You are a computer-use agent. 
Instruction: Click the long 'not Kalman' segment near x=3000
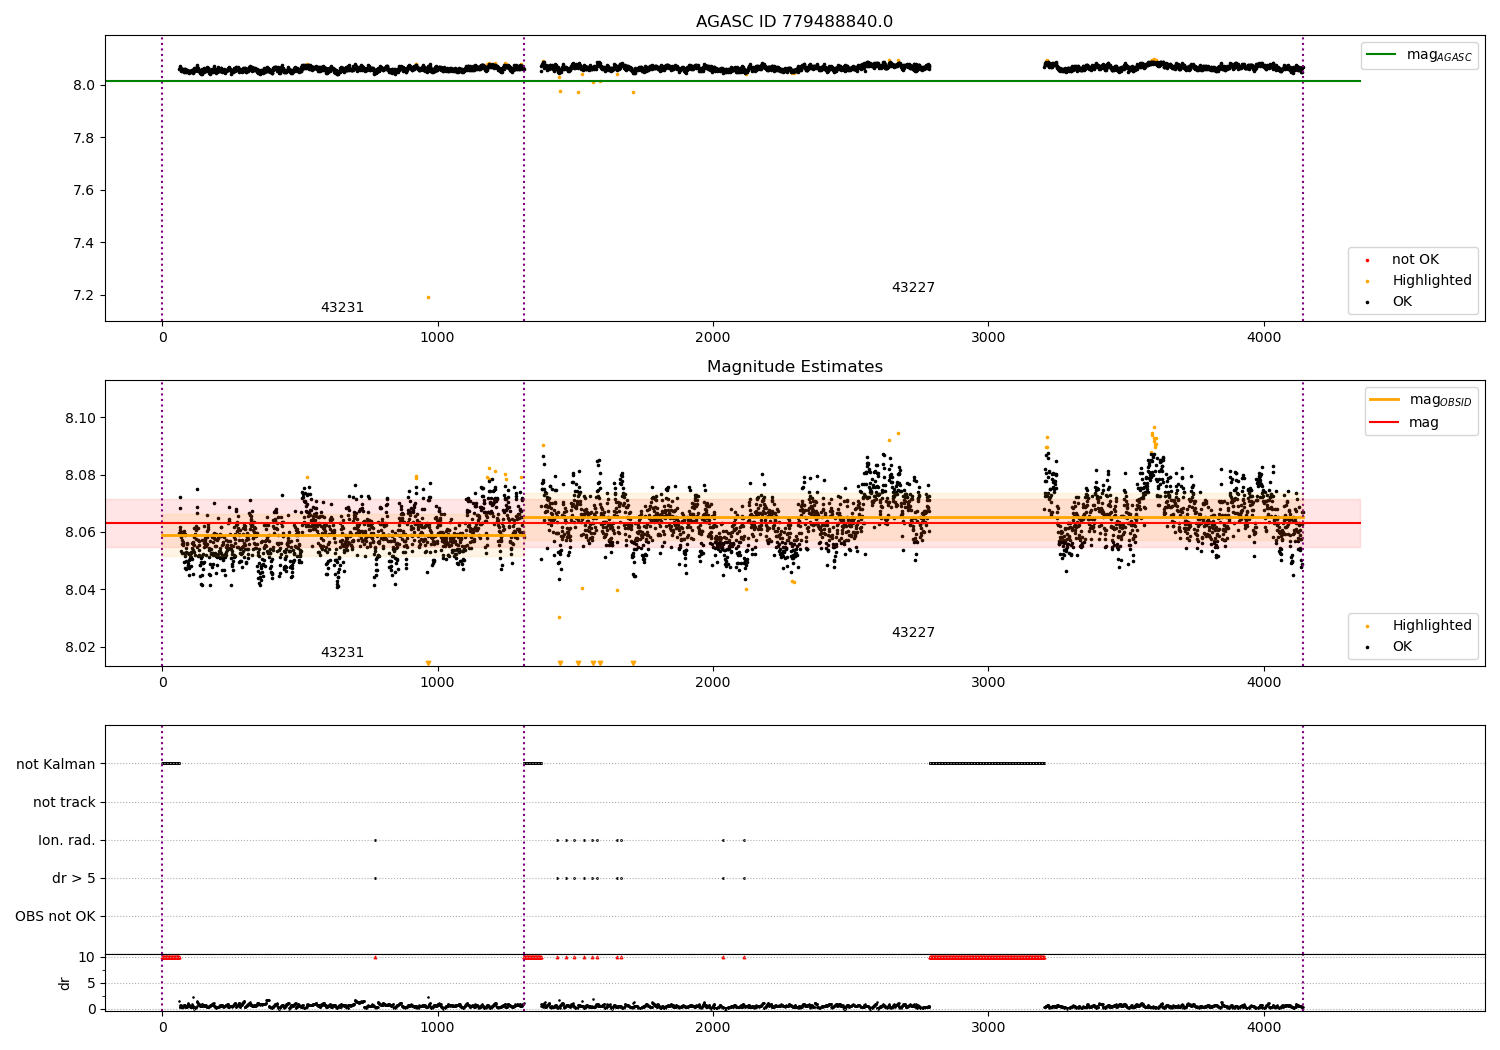coord(987,764)
